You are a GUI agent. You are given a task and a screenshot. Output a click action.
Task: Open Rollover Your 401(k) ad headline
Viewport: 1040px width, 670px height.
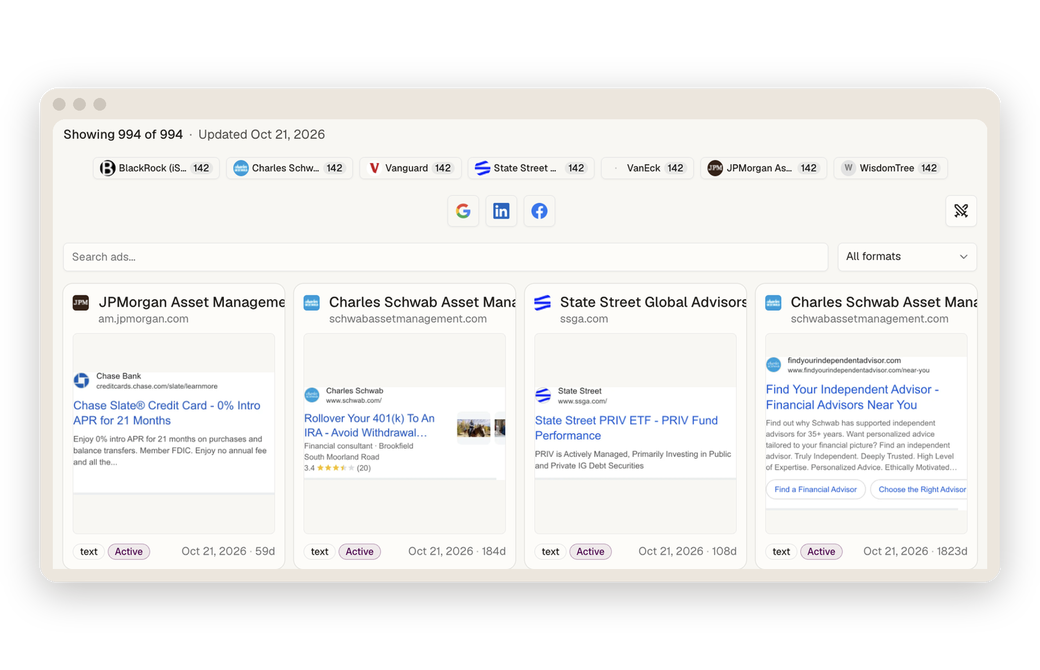click(x=369, y=425)
